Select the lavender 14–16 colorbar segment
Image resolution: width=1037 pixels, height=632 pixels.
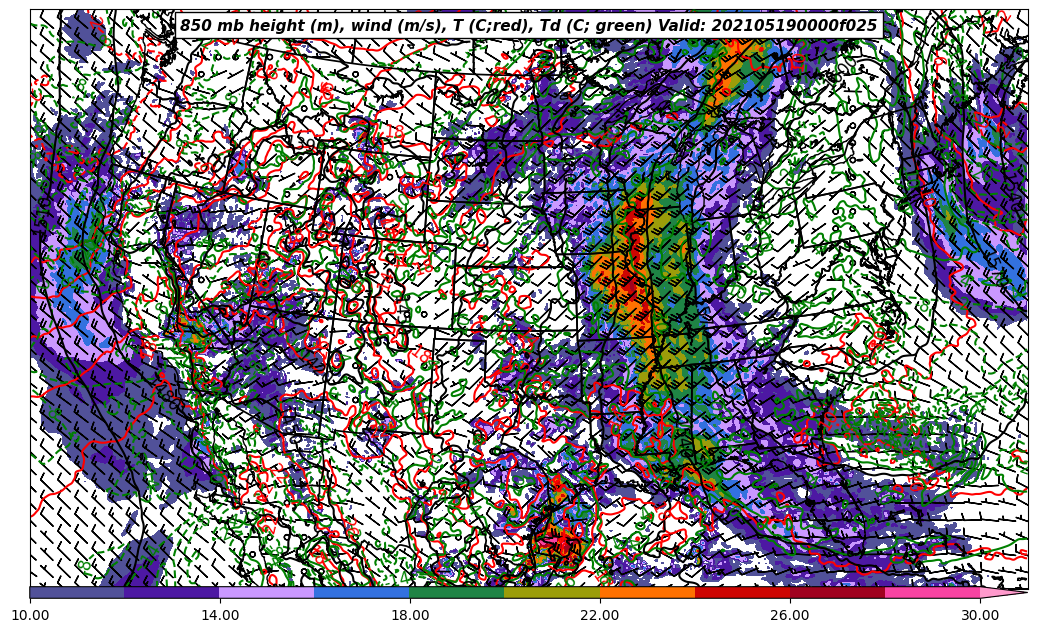tap(267, 592)
